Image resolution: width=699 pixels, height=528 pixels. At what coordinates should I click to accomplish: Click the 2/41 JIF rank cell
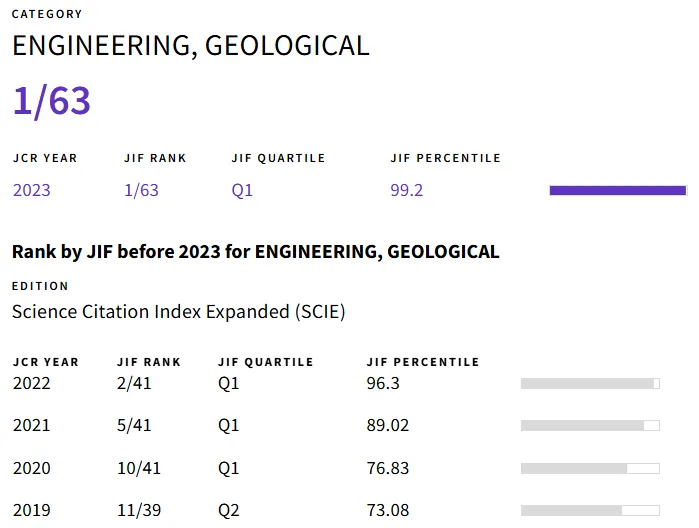[x=134, y=382]
